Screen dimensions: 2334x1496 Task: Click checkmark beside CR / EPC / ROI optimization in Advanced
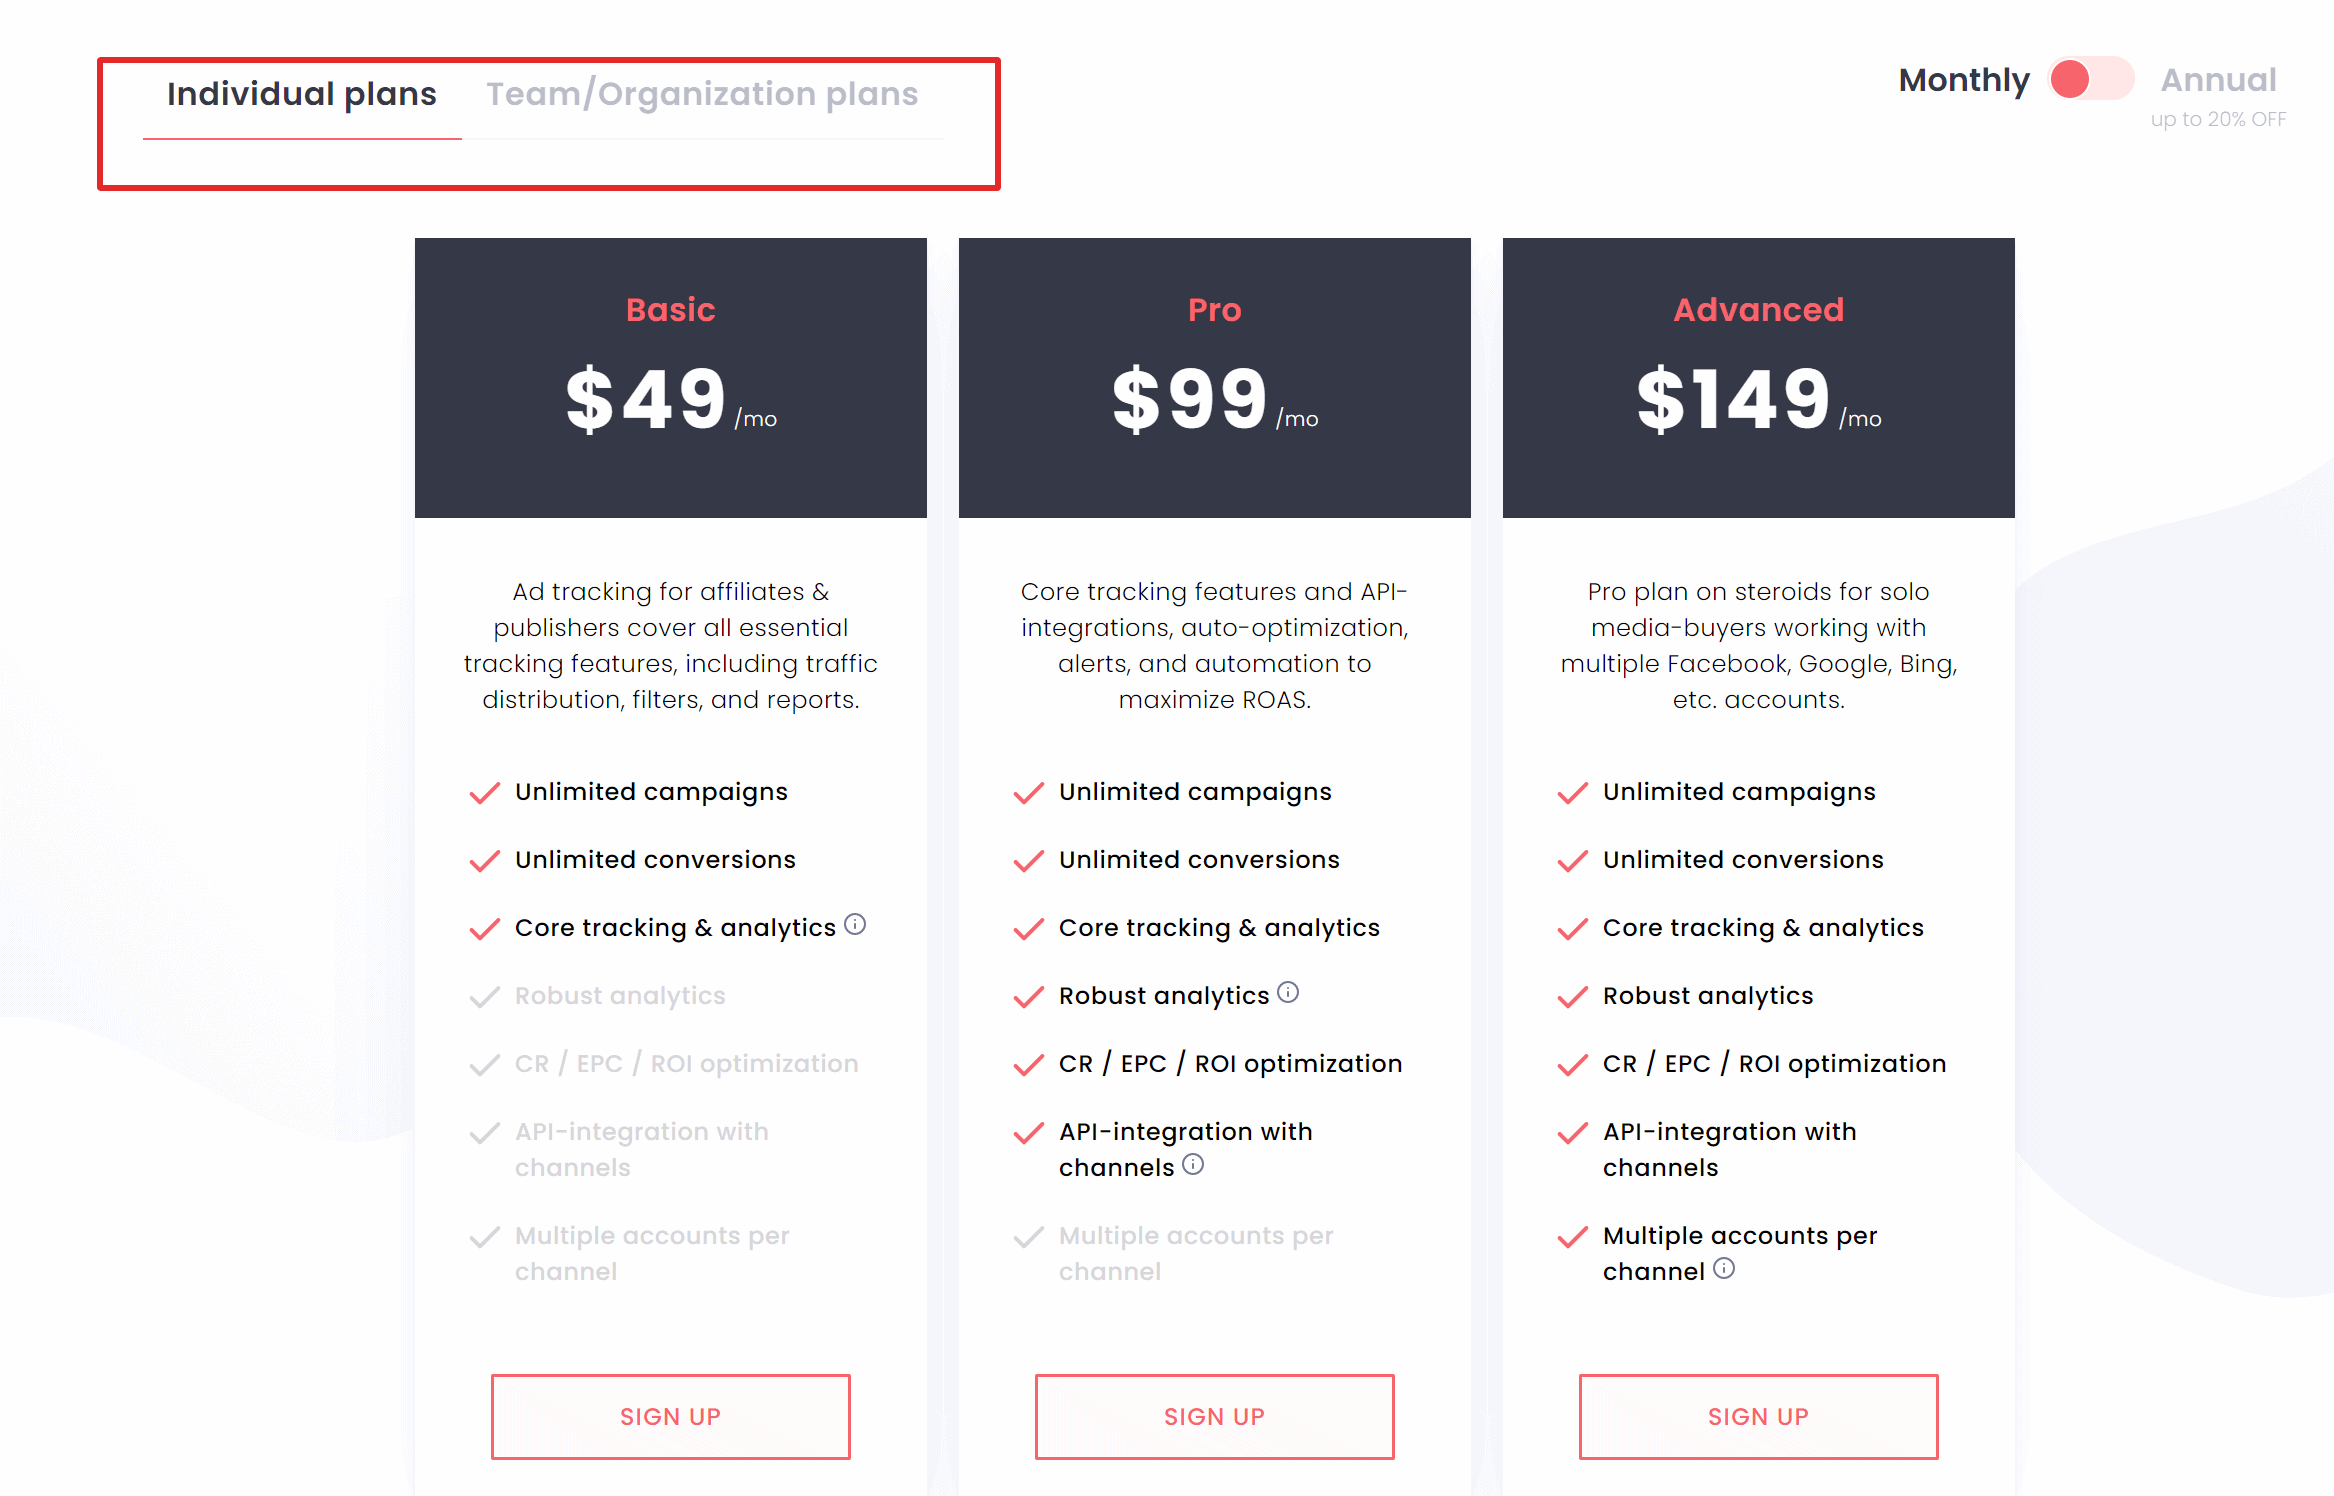pos(1572,1064)
